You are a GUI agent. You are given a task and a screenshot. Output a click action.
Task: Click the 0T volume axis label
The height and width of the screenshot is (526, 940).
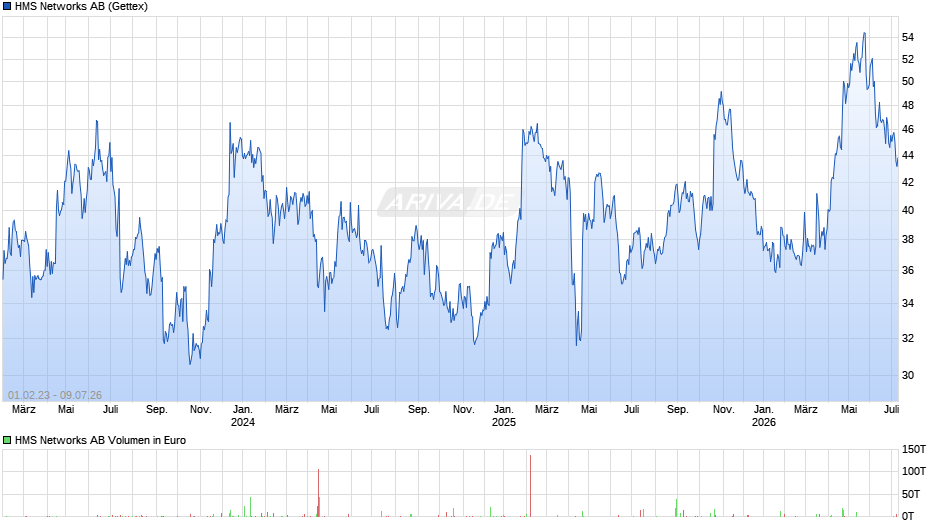click(908, 516)
